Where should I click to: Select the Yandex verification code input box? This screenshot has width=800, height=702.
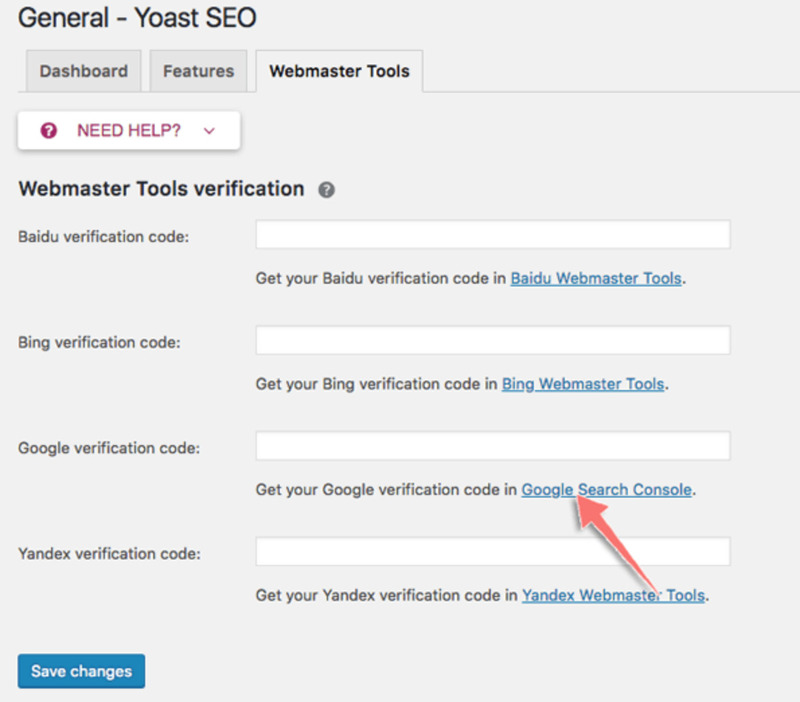click(493, 551)
